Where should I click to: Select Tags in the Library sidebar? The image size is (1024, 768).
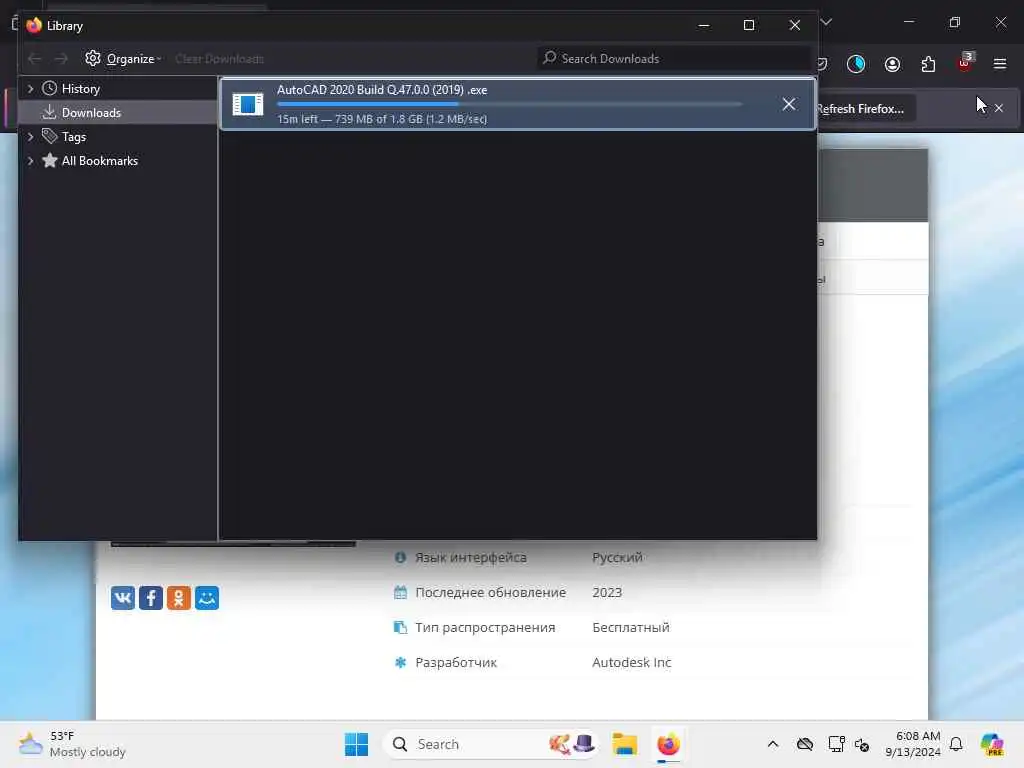coord(73,136)
